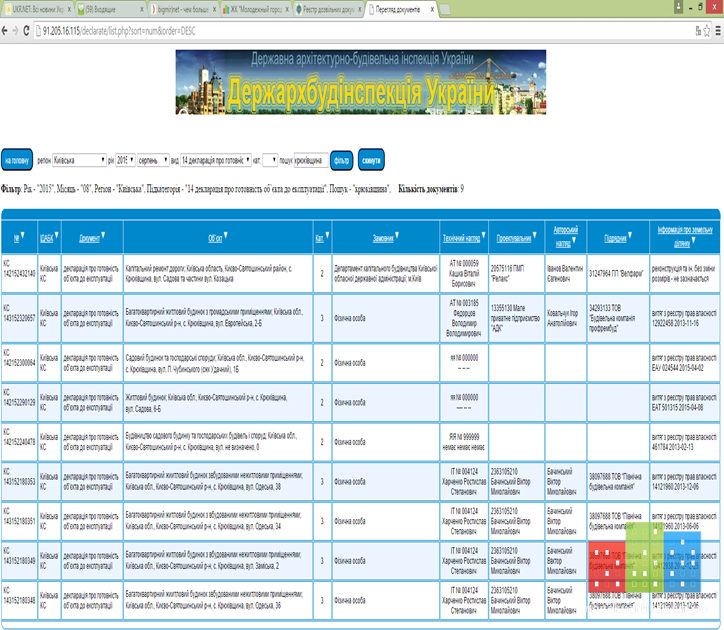724x630 pixels.
Task: Sort by the 'Документ' column header
Action: [x=89, y=238]
